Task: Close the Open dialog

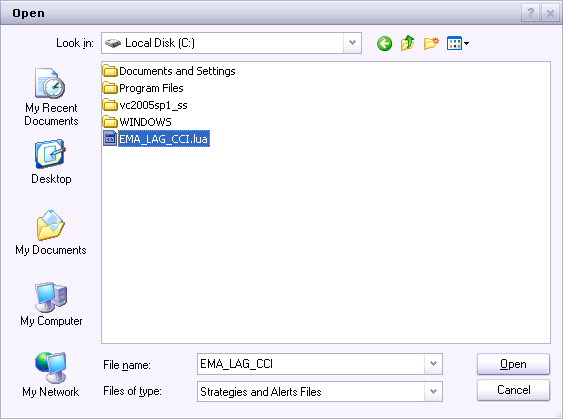Action: pos(550,13)
